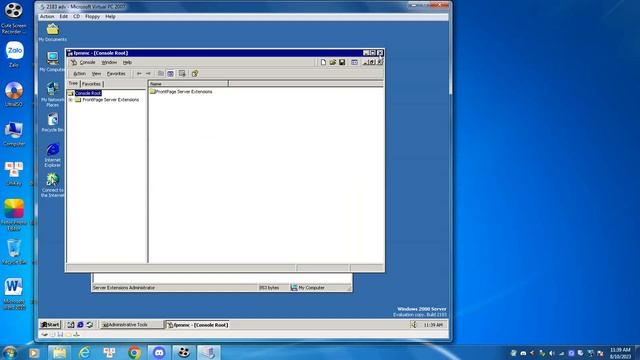
Task: Switch to the Tree tab
Action: click(x=73, y=83)
